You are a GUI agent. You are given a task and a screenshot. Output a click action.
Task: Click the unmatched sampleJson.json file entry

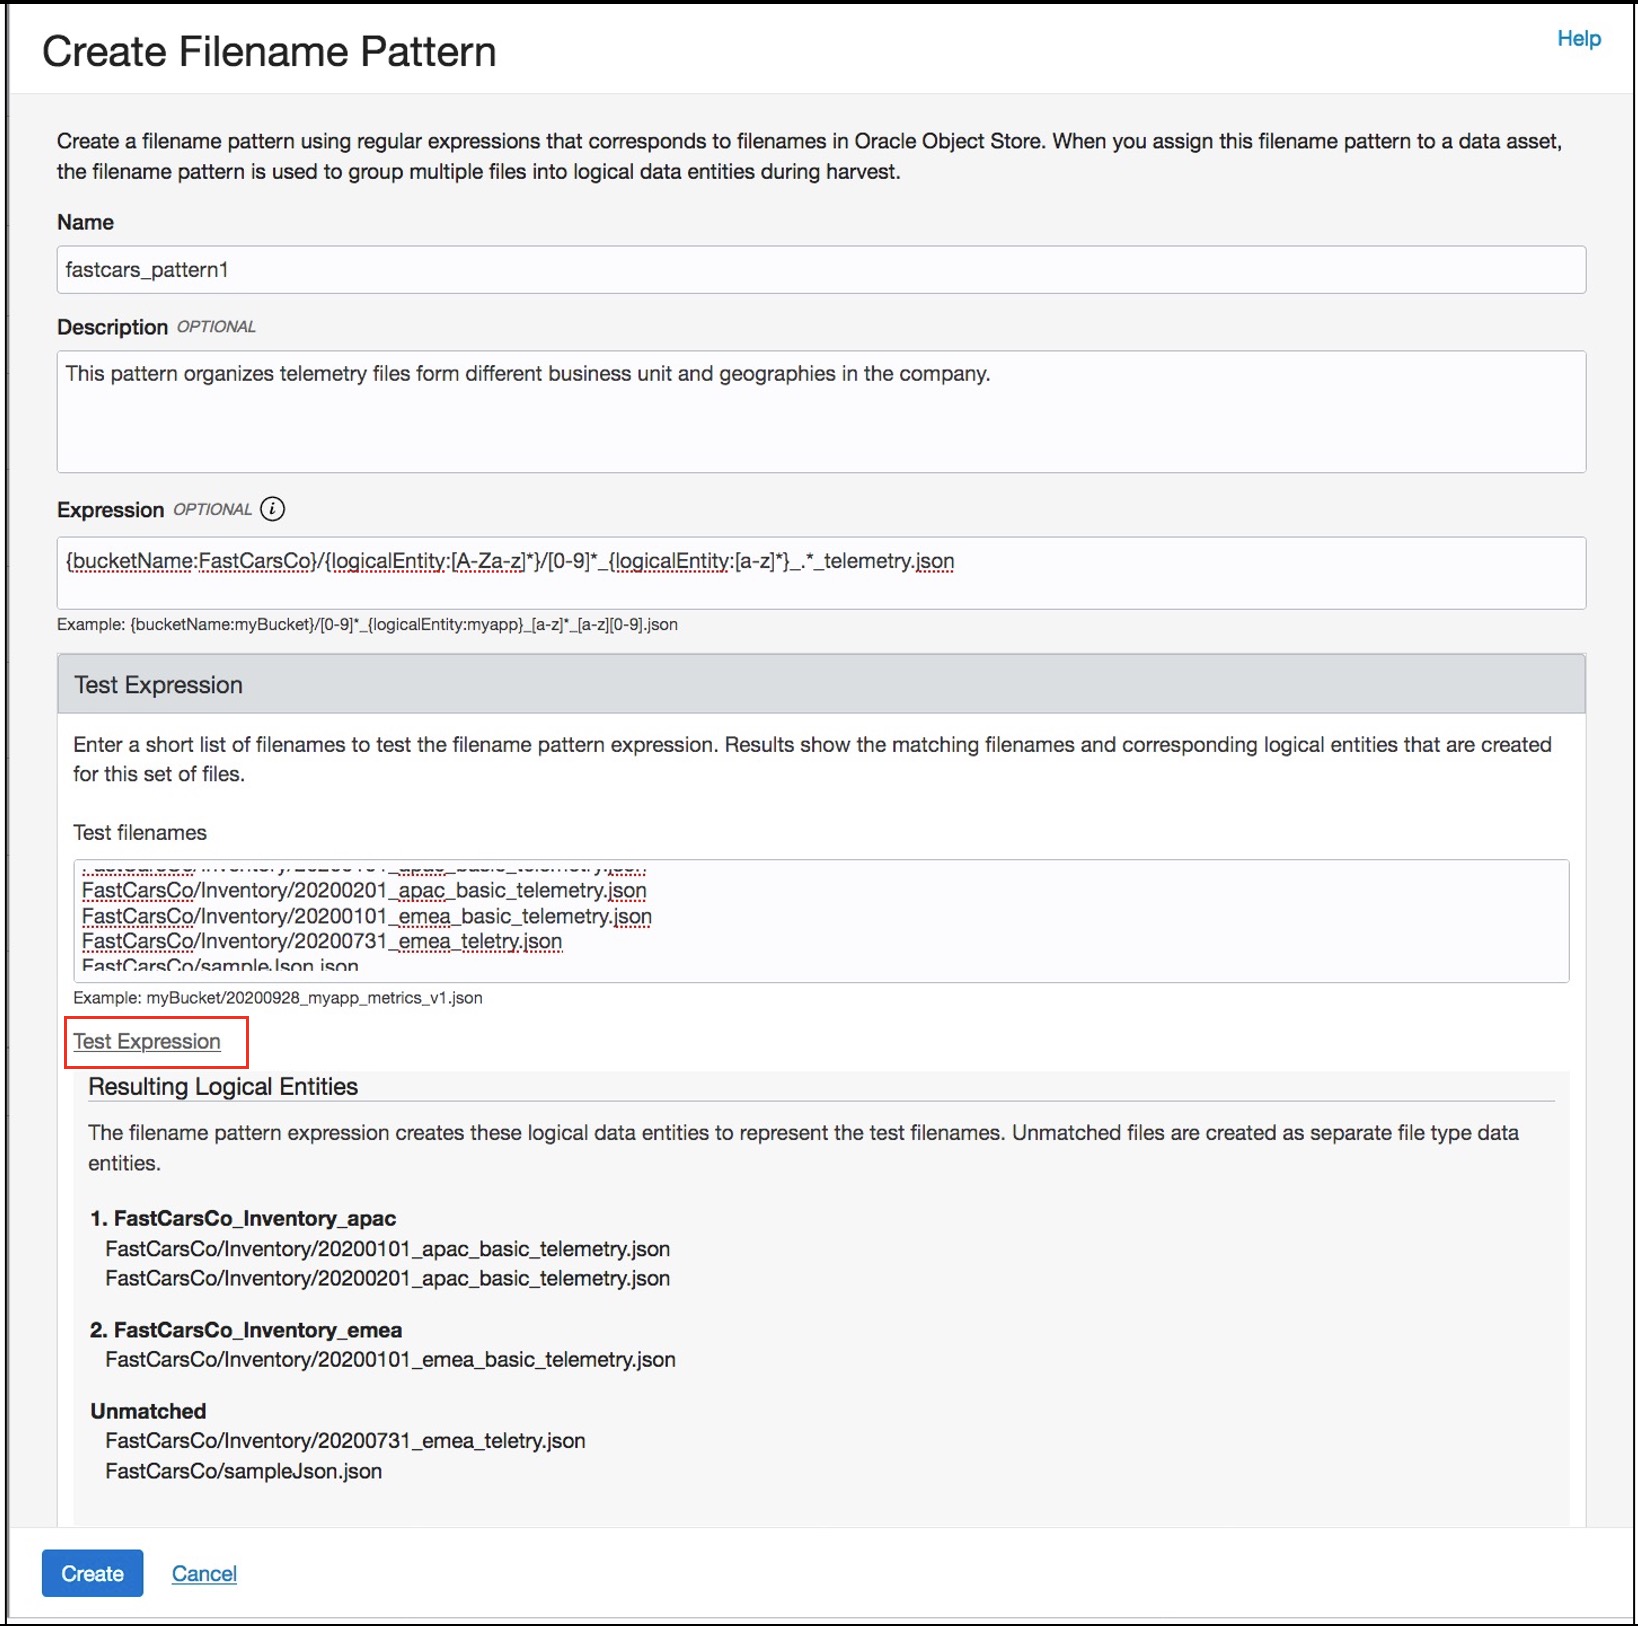point(243,1471)
